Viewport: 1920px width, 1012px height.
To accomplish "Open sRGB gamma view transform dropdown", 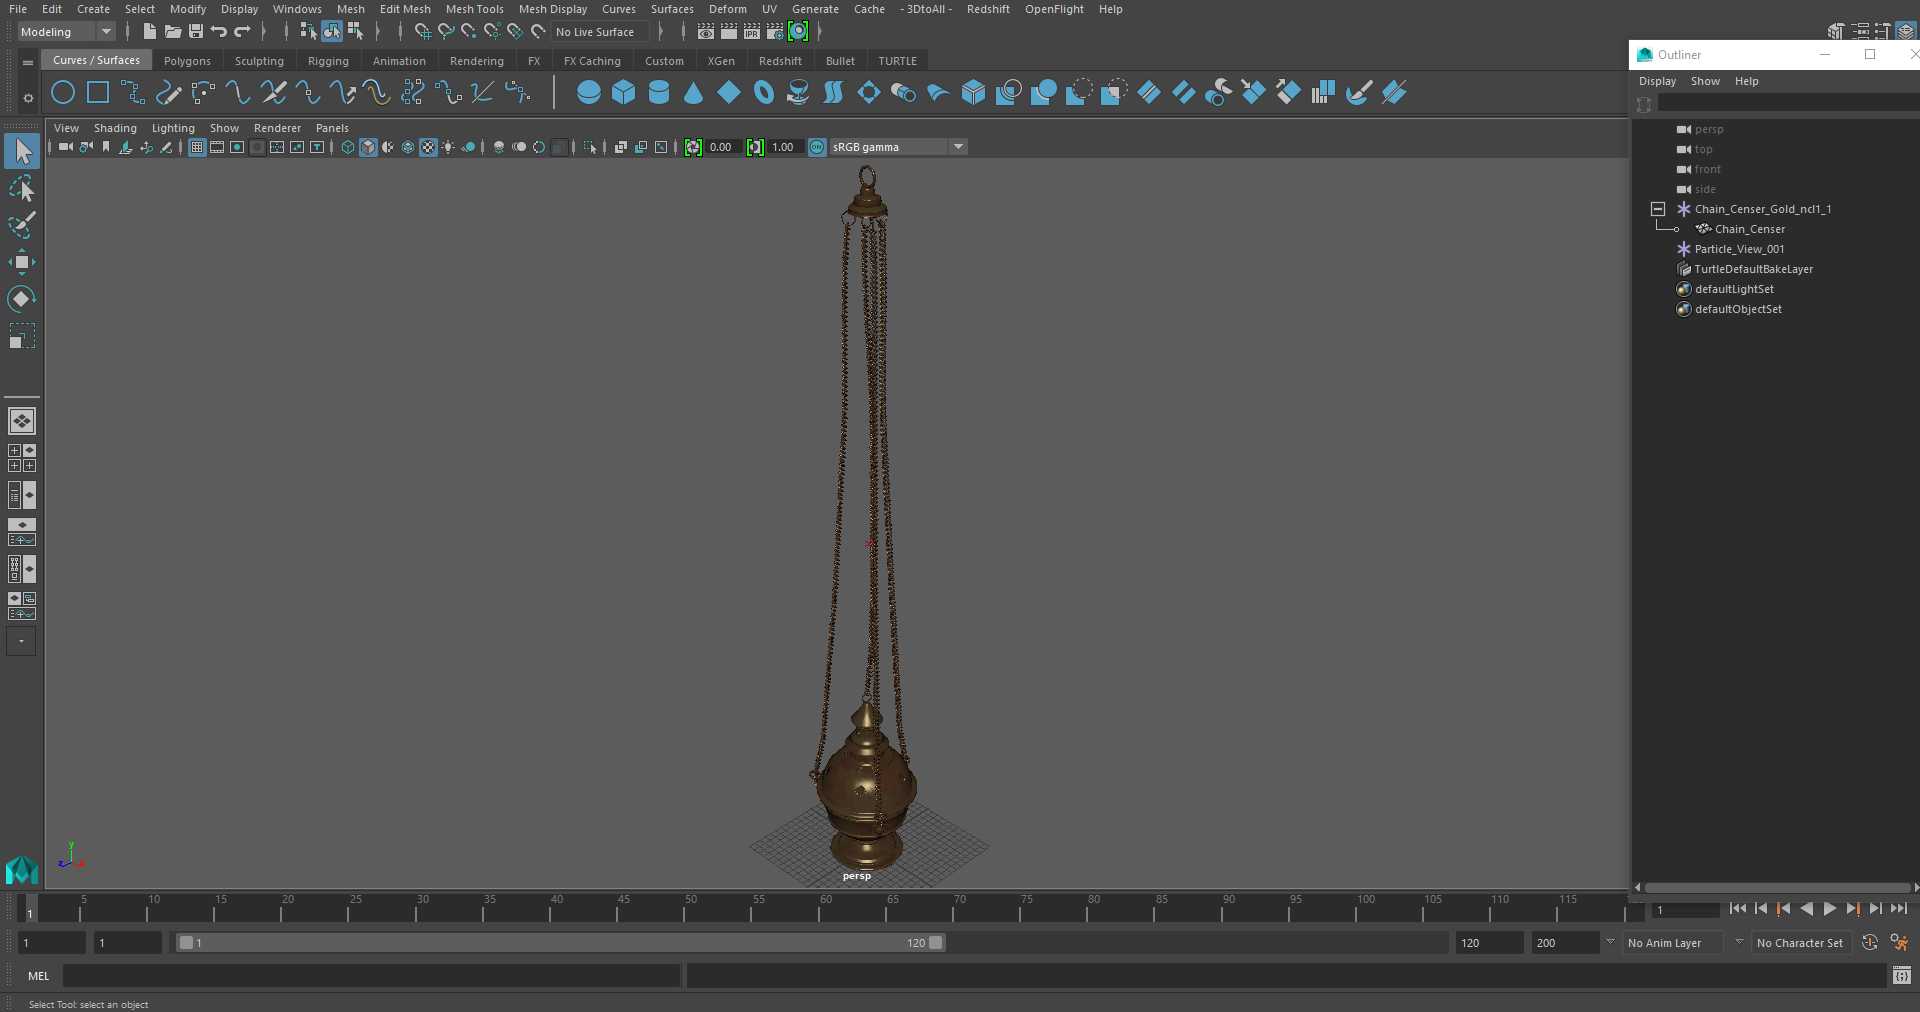I will click(898, 147).
